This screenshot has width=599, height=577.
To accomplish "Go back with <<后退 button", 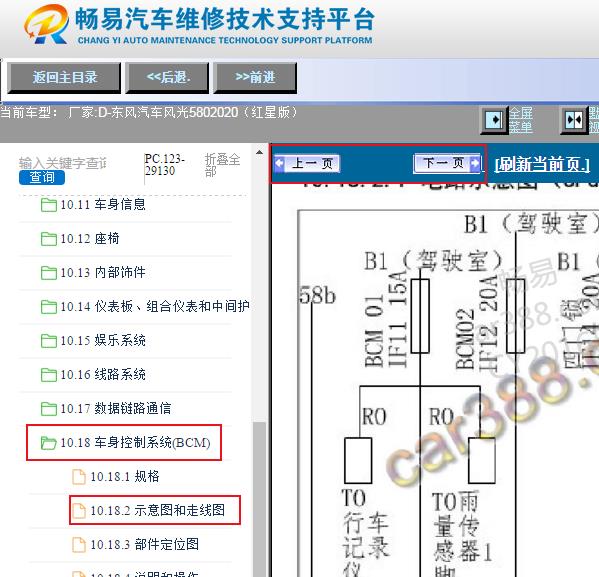I will [x=168, y=78].
